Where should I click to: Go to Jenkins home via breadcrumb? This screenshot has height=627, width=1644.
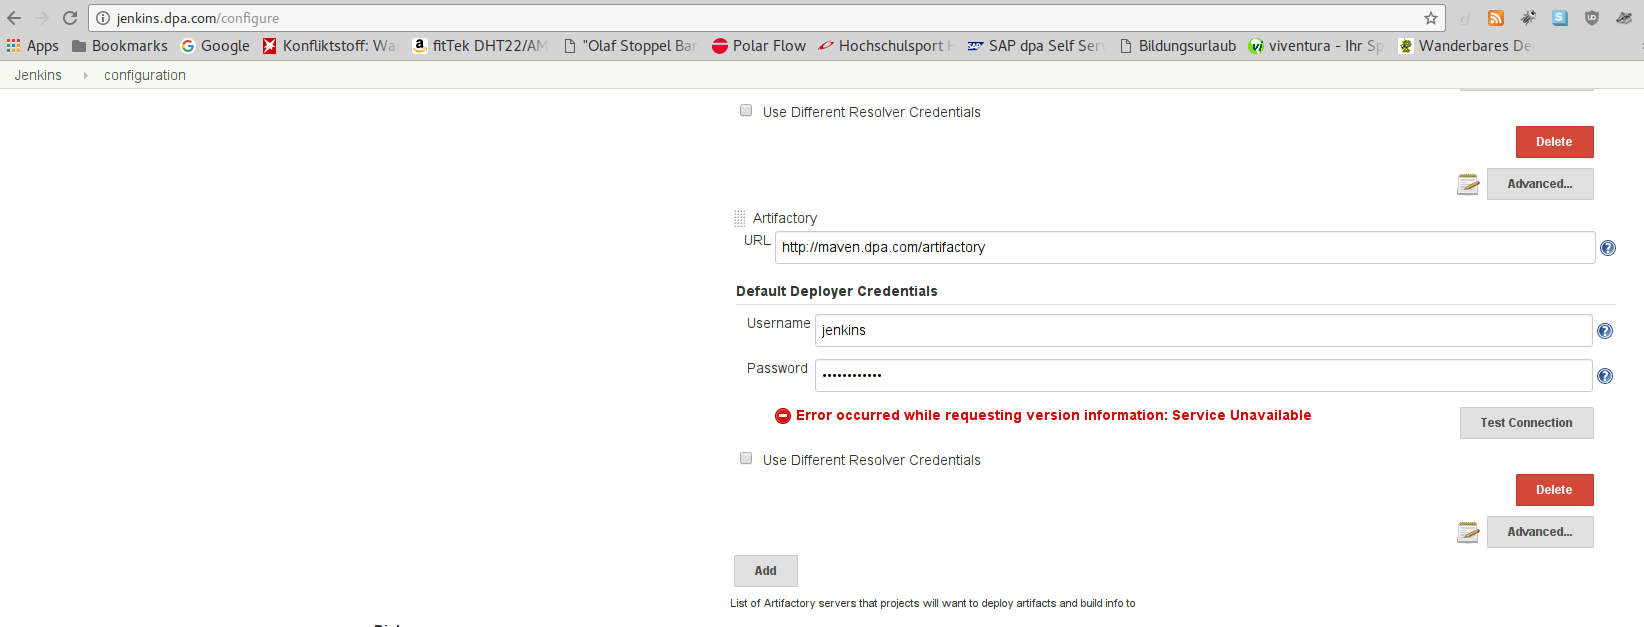tap(38, 75)
